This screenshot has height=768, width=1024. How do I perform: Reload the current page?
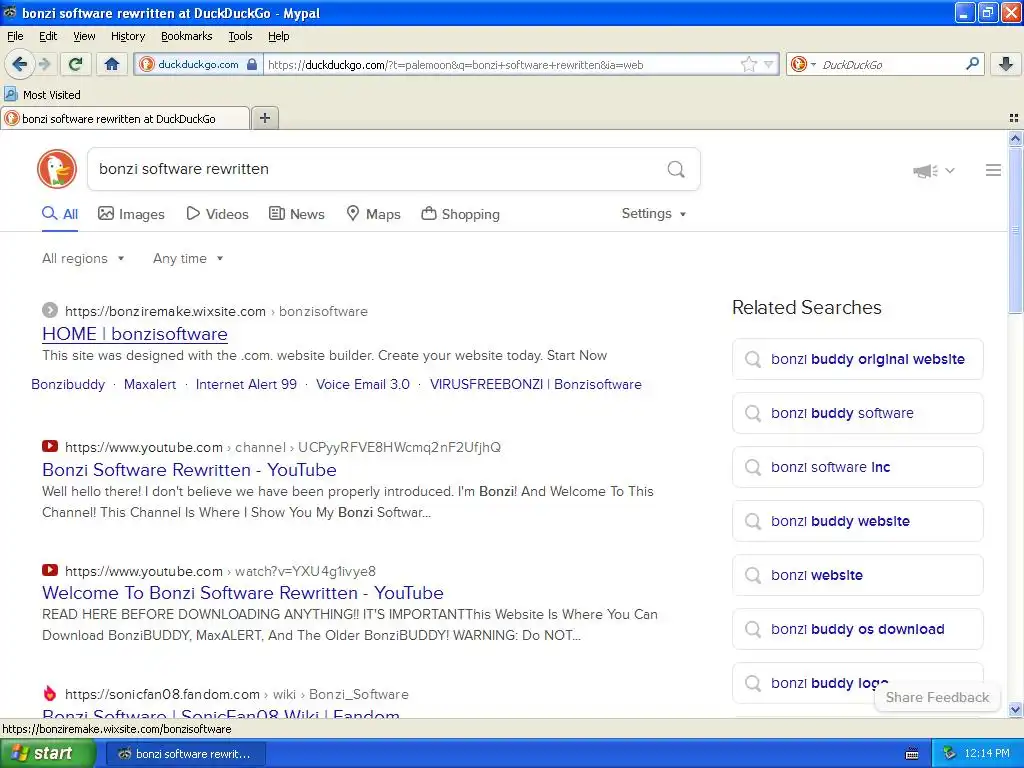pos(76,64)
